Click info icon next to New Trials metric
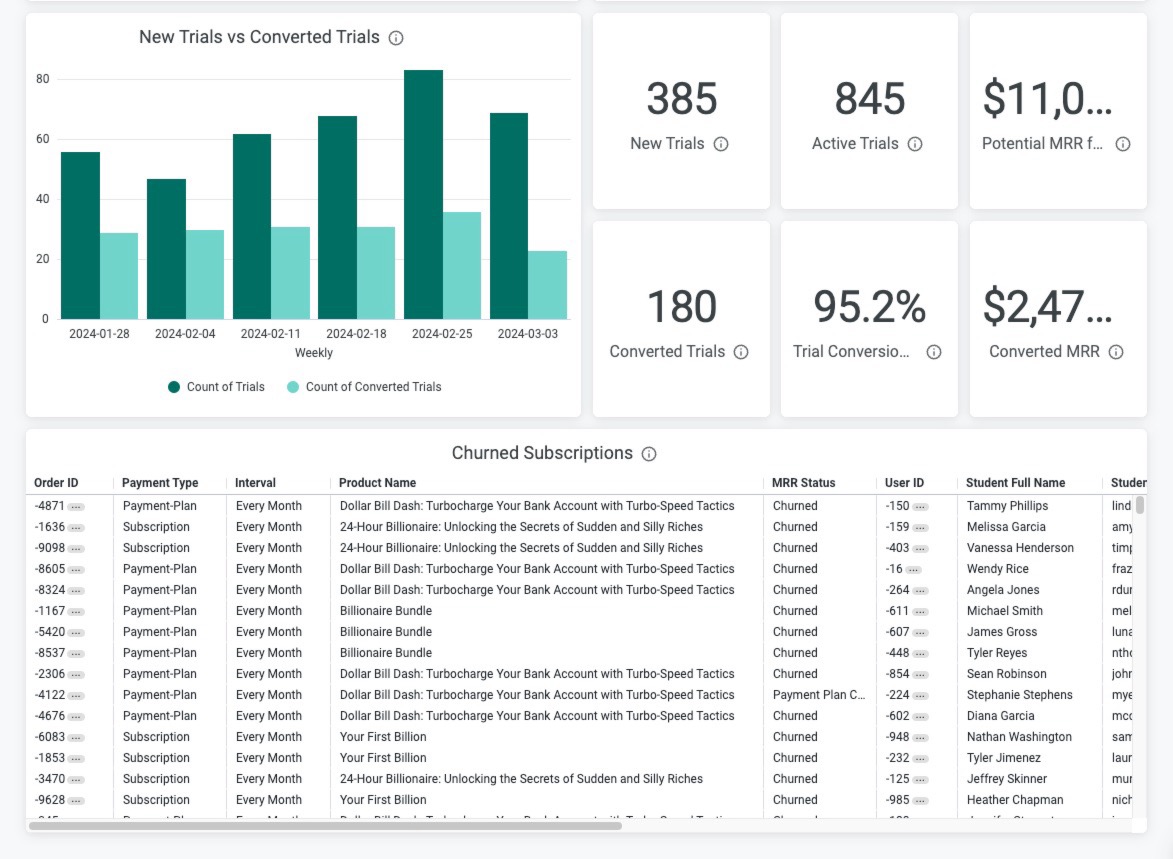The height and width of the screenshot is (859, 1173). click(720, 144)
